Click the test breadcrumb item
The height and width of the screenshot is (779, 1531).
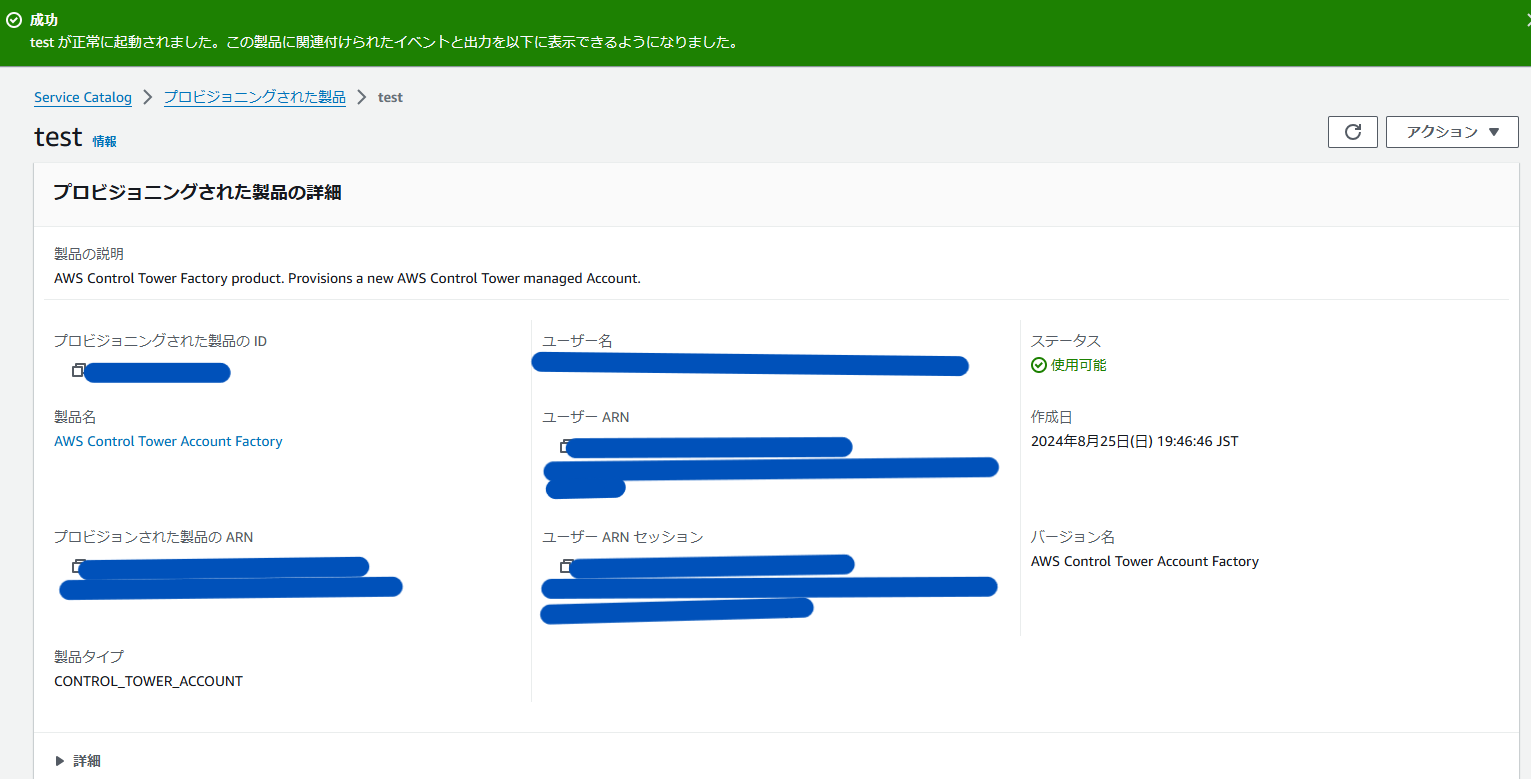pos(390,97)
